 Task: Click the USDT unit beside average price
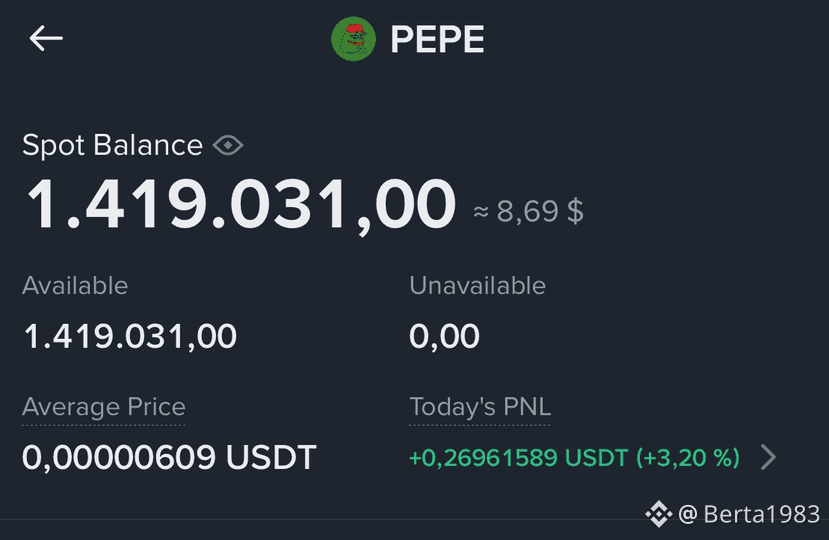tap(271, 457)
